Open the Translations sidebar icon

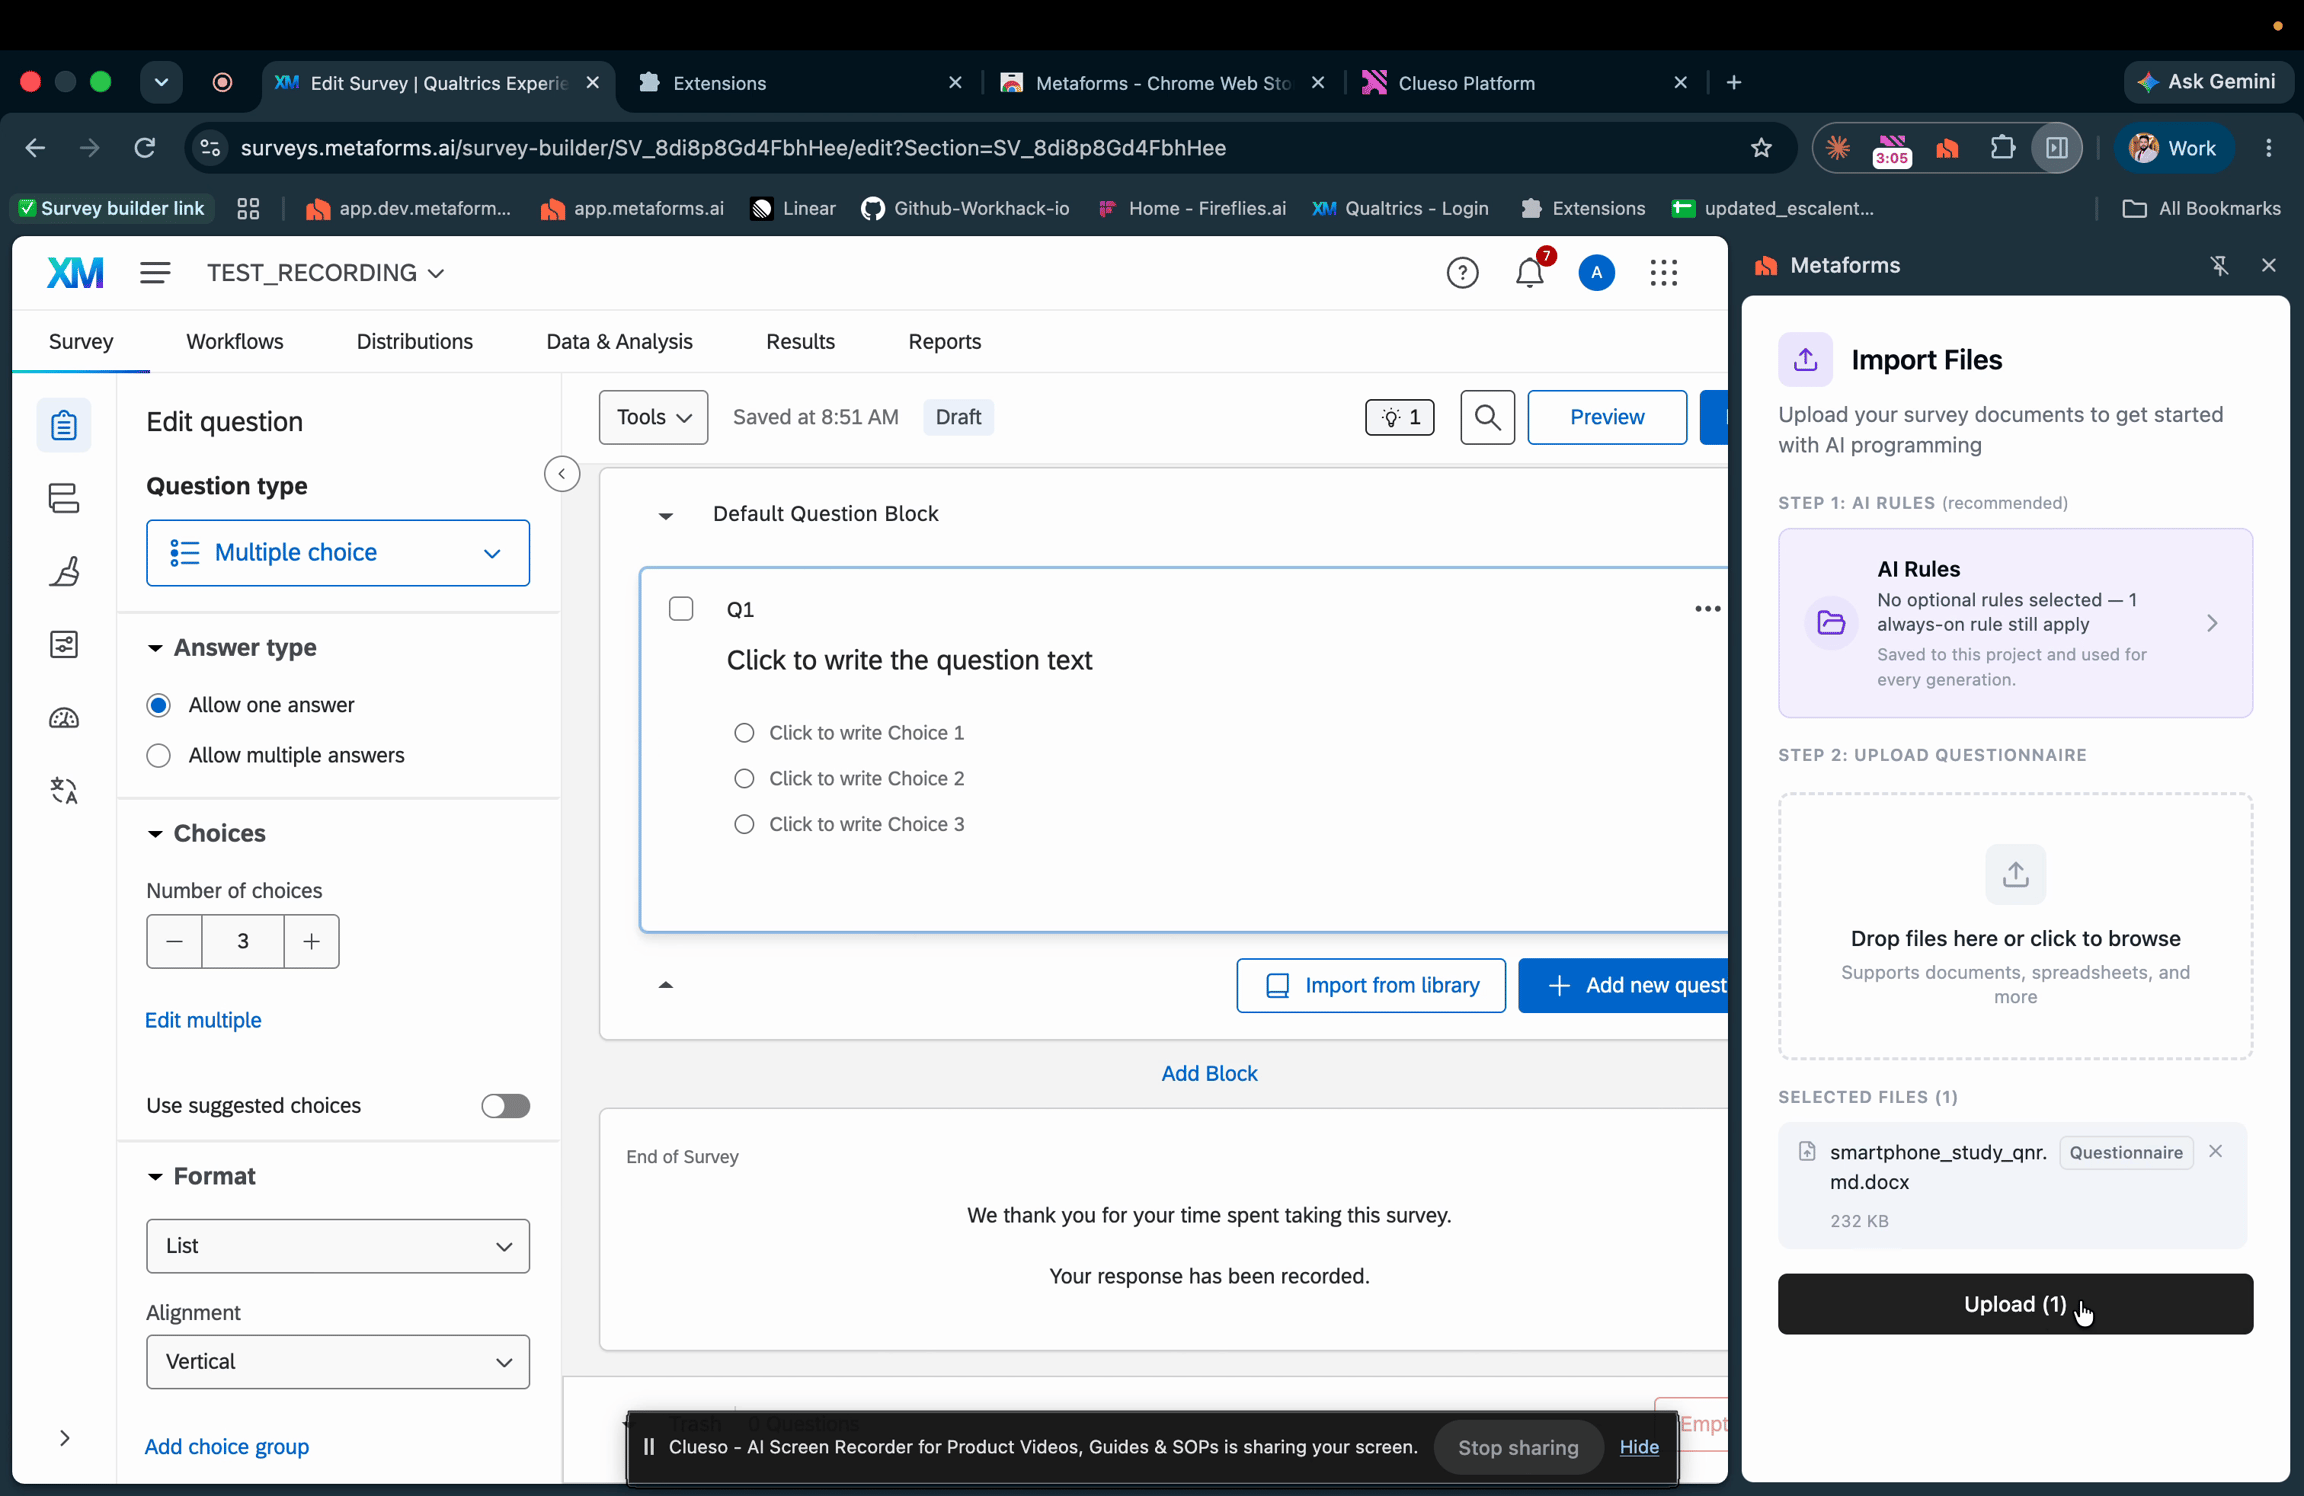click(64, 791)
